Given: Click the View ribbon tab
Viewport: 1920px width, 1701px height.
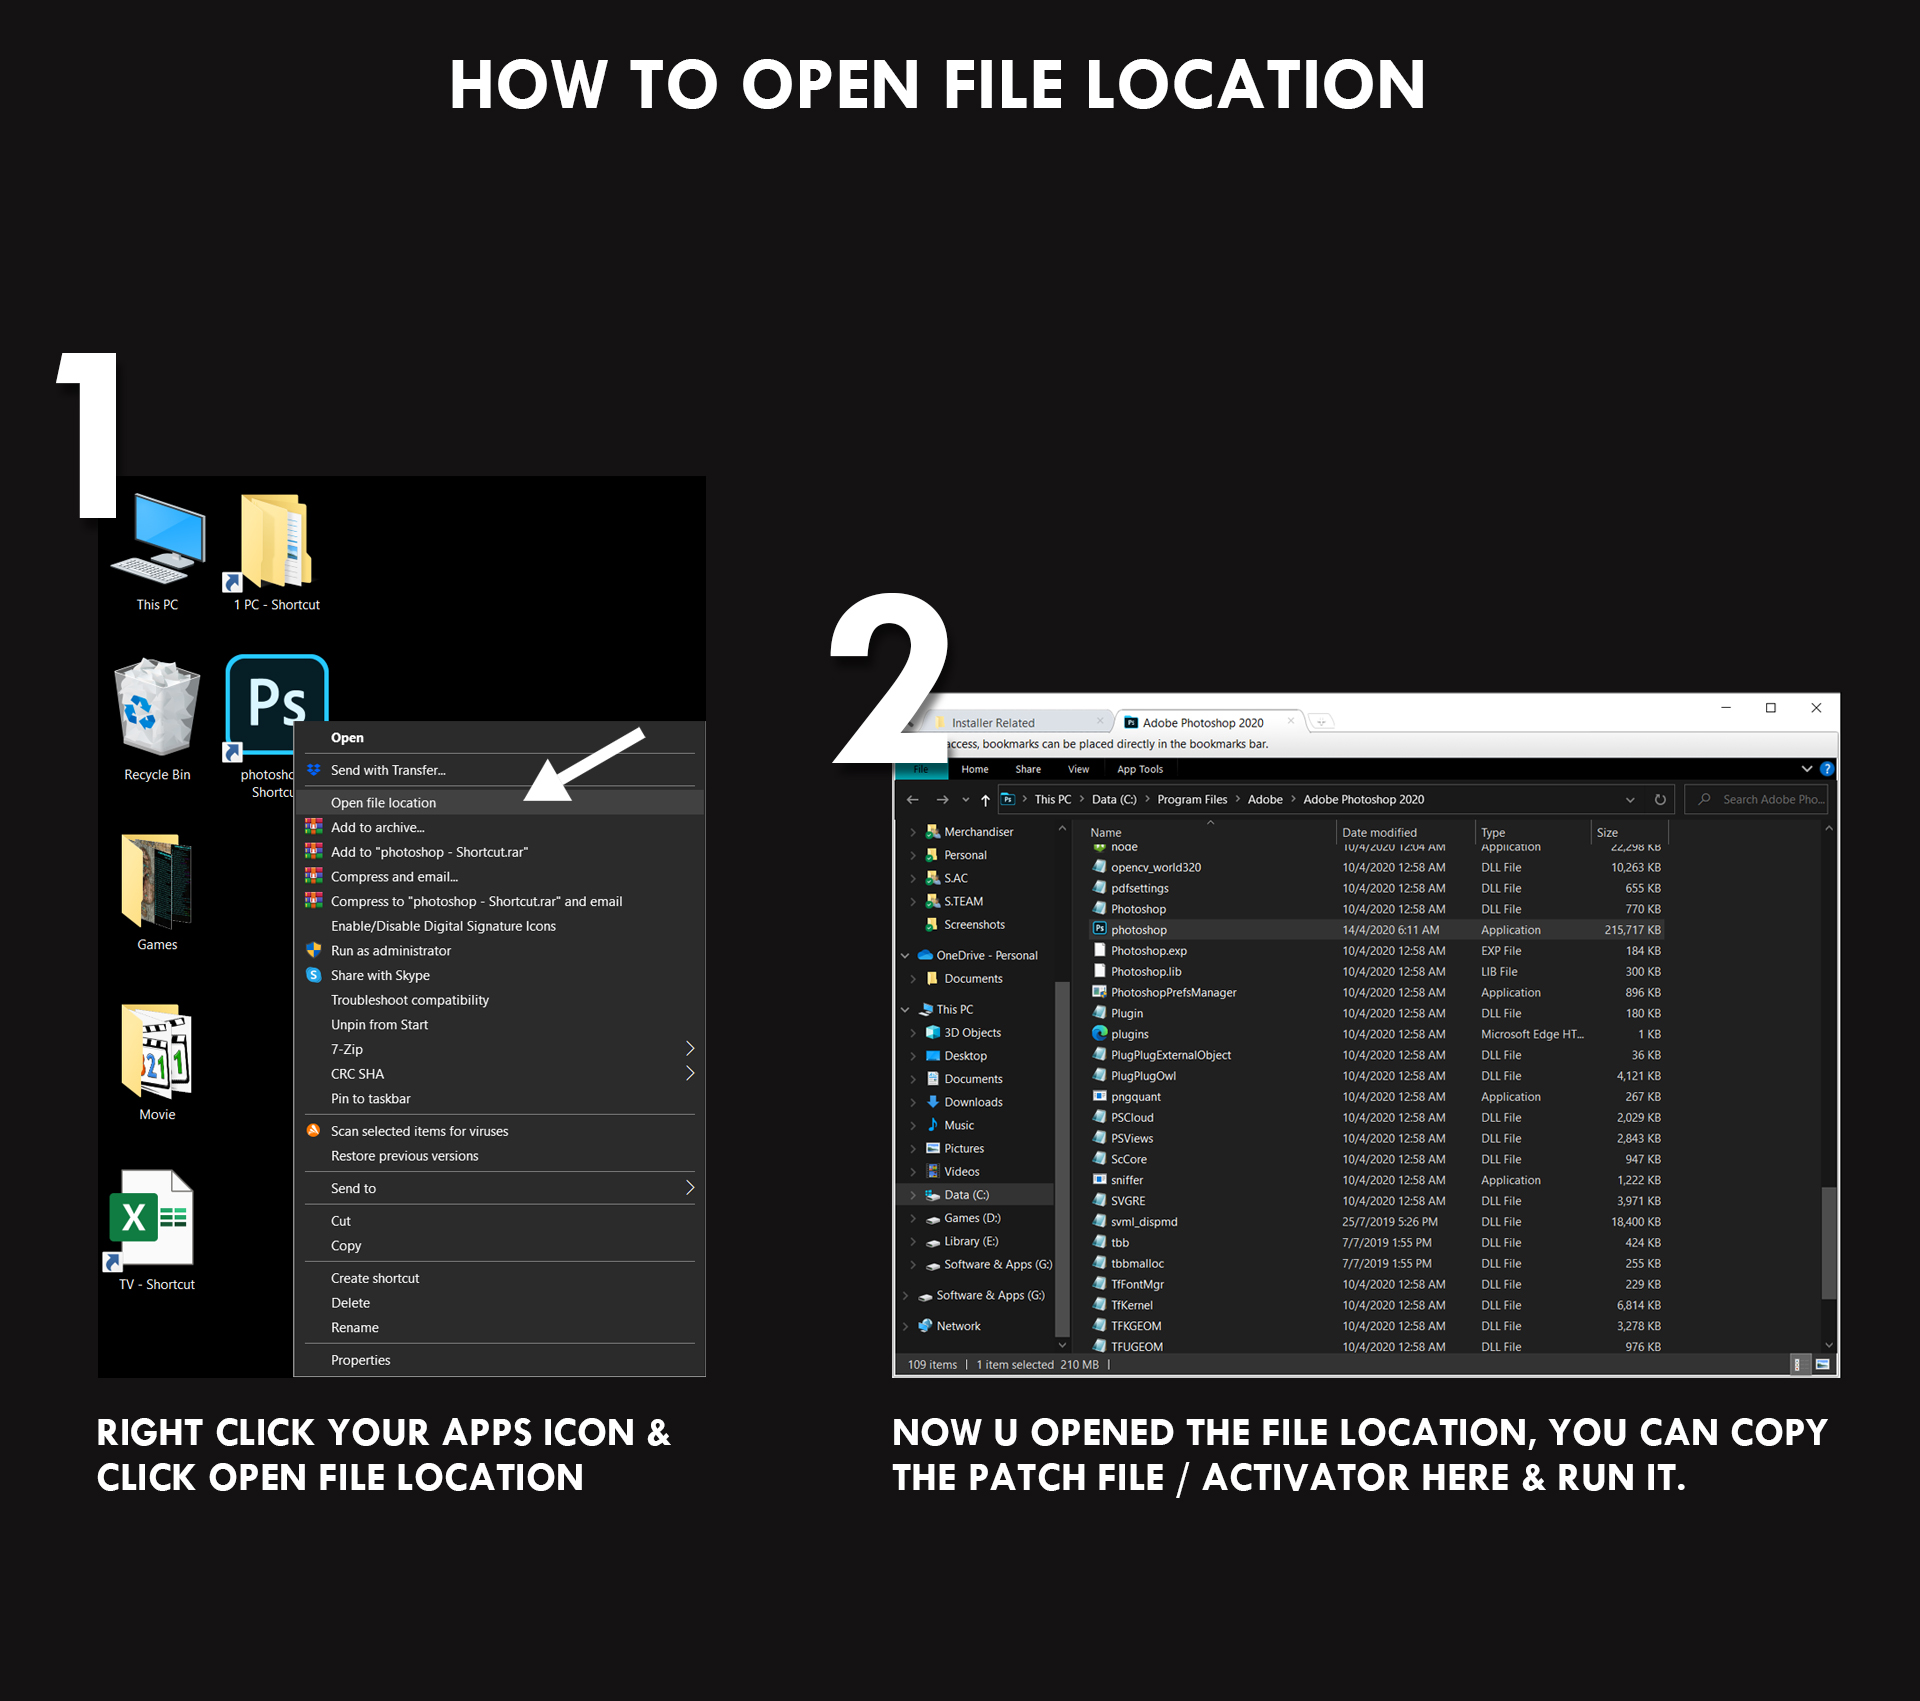Looking at the screenshot, I should click(x=1078, y=770).
